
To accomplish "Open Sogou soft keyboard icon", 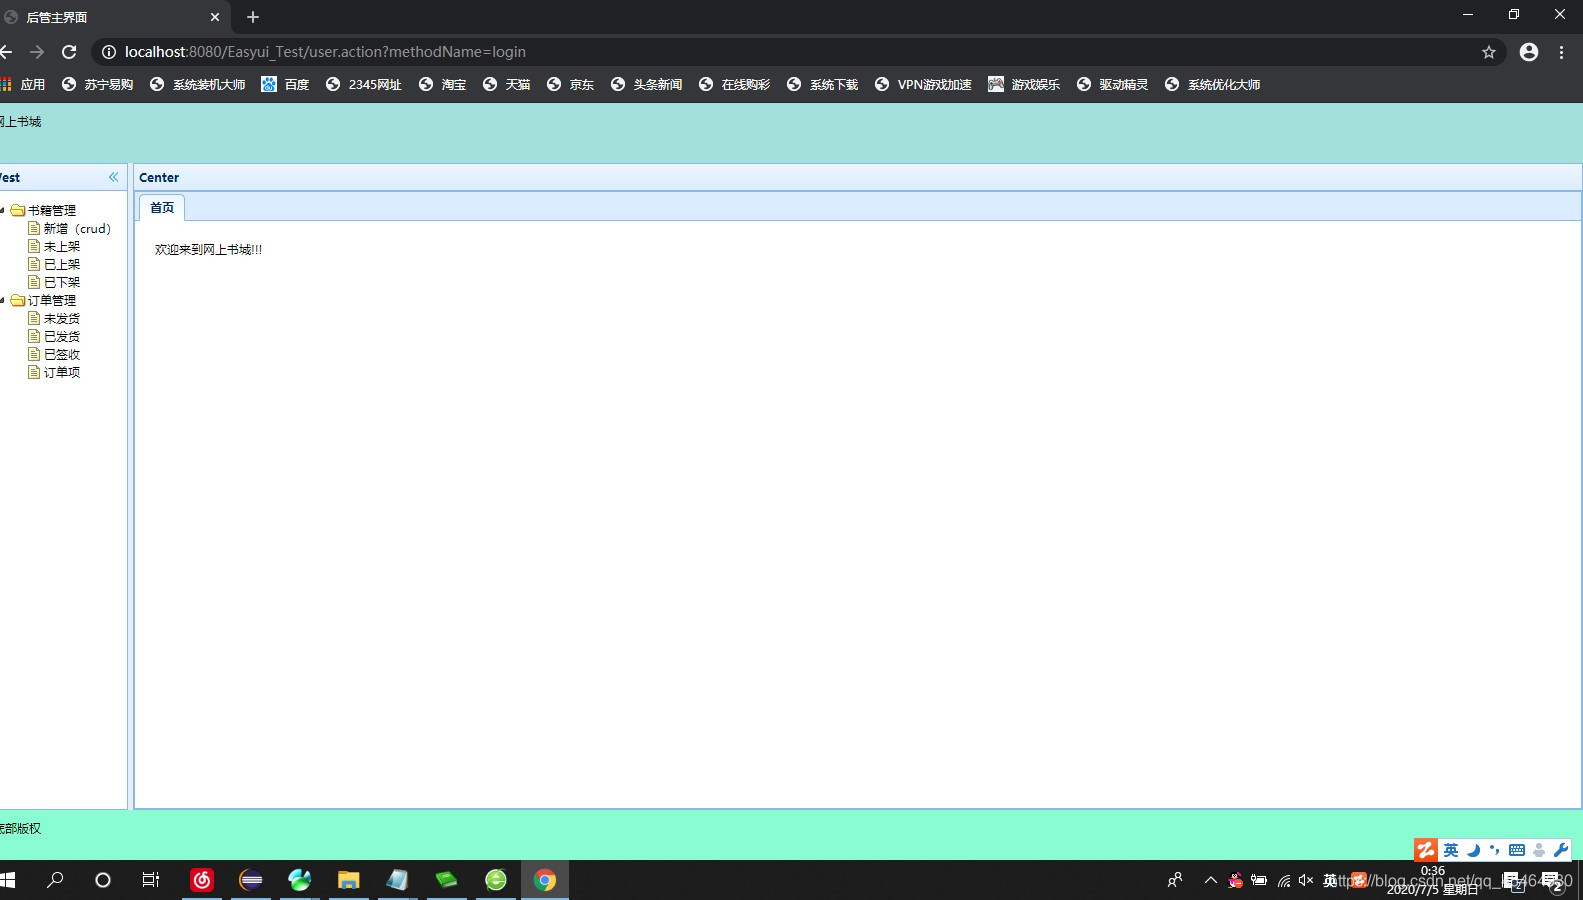I will [x=1517, y=850].
